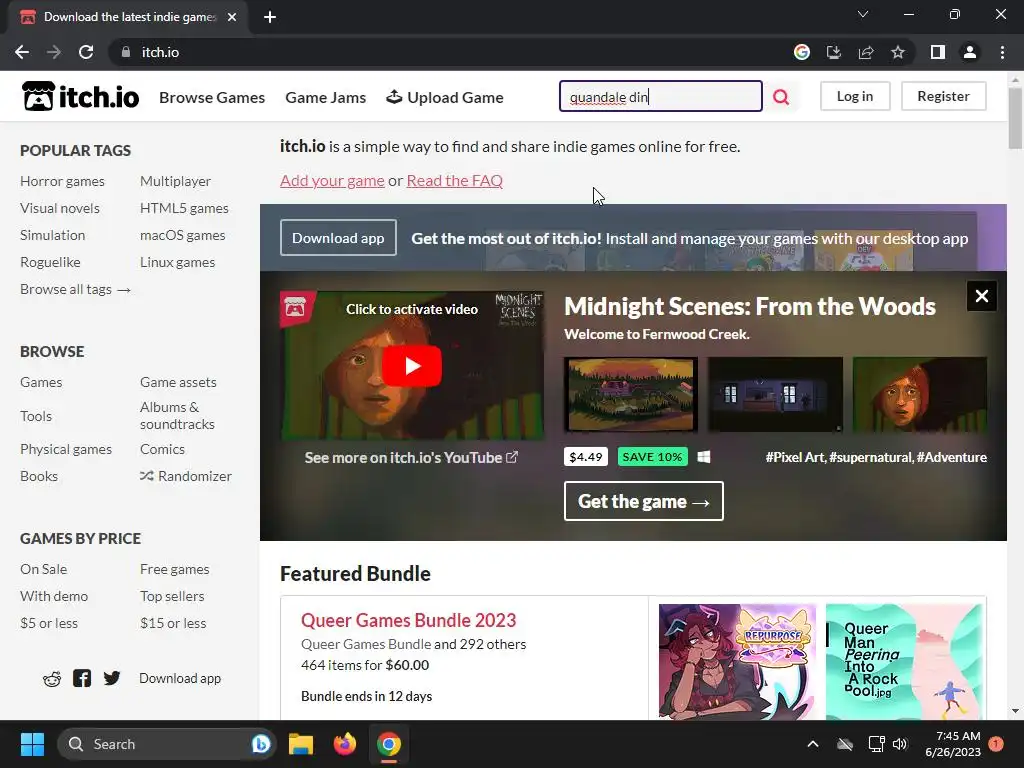1024x768 pixels.
Task: Open the Queer Games Bundle 2023 link
Action: 409,620
